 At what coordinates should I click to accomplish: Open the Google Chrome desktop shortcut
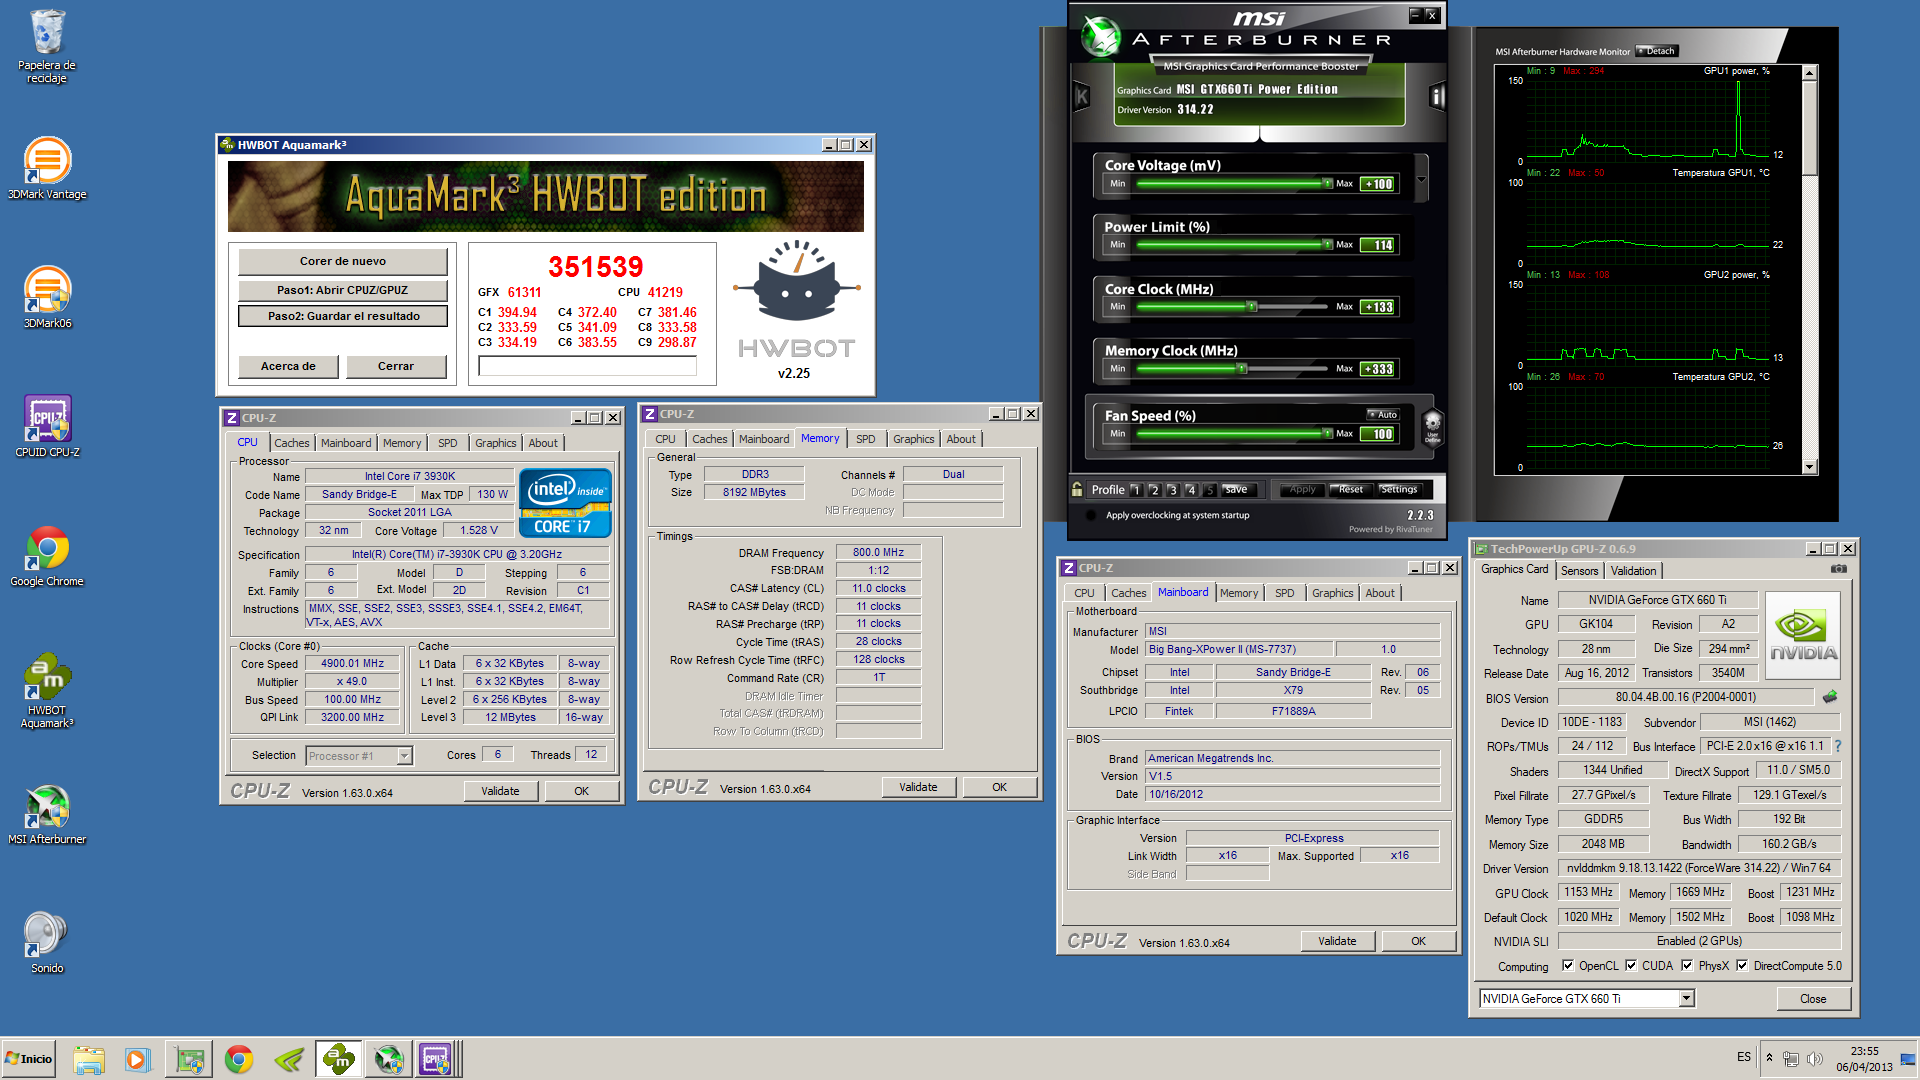[47, 555]
